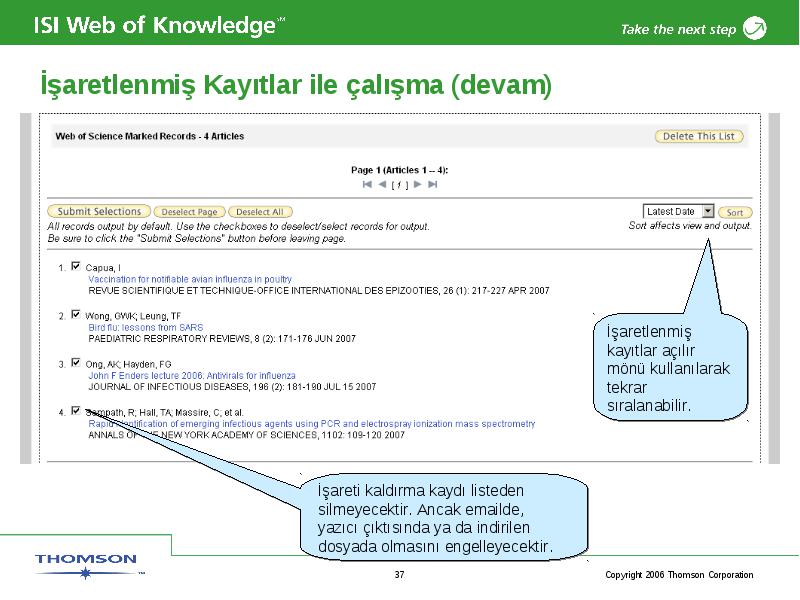Click the slide page number 37
800x600 pixels.
point(399,574)
